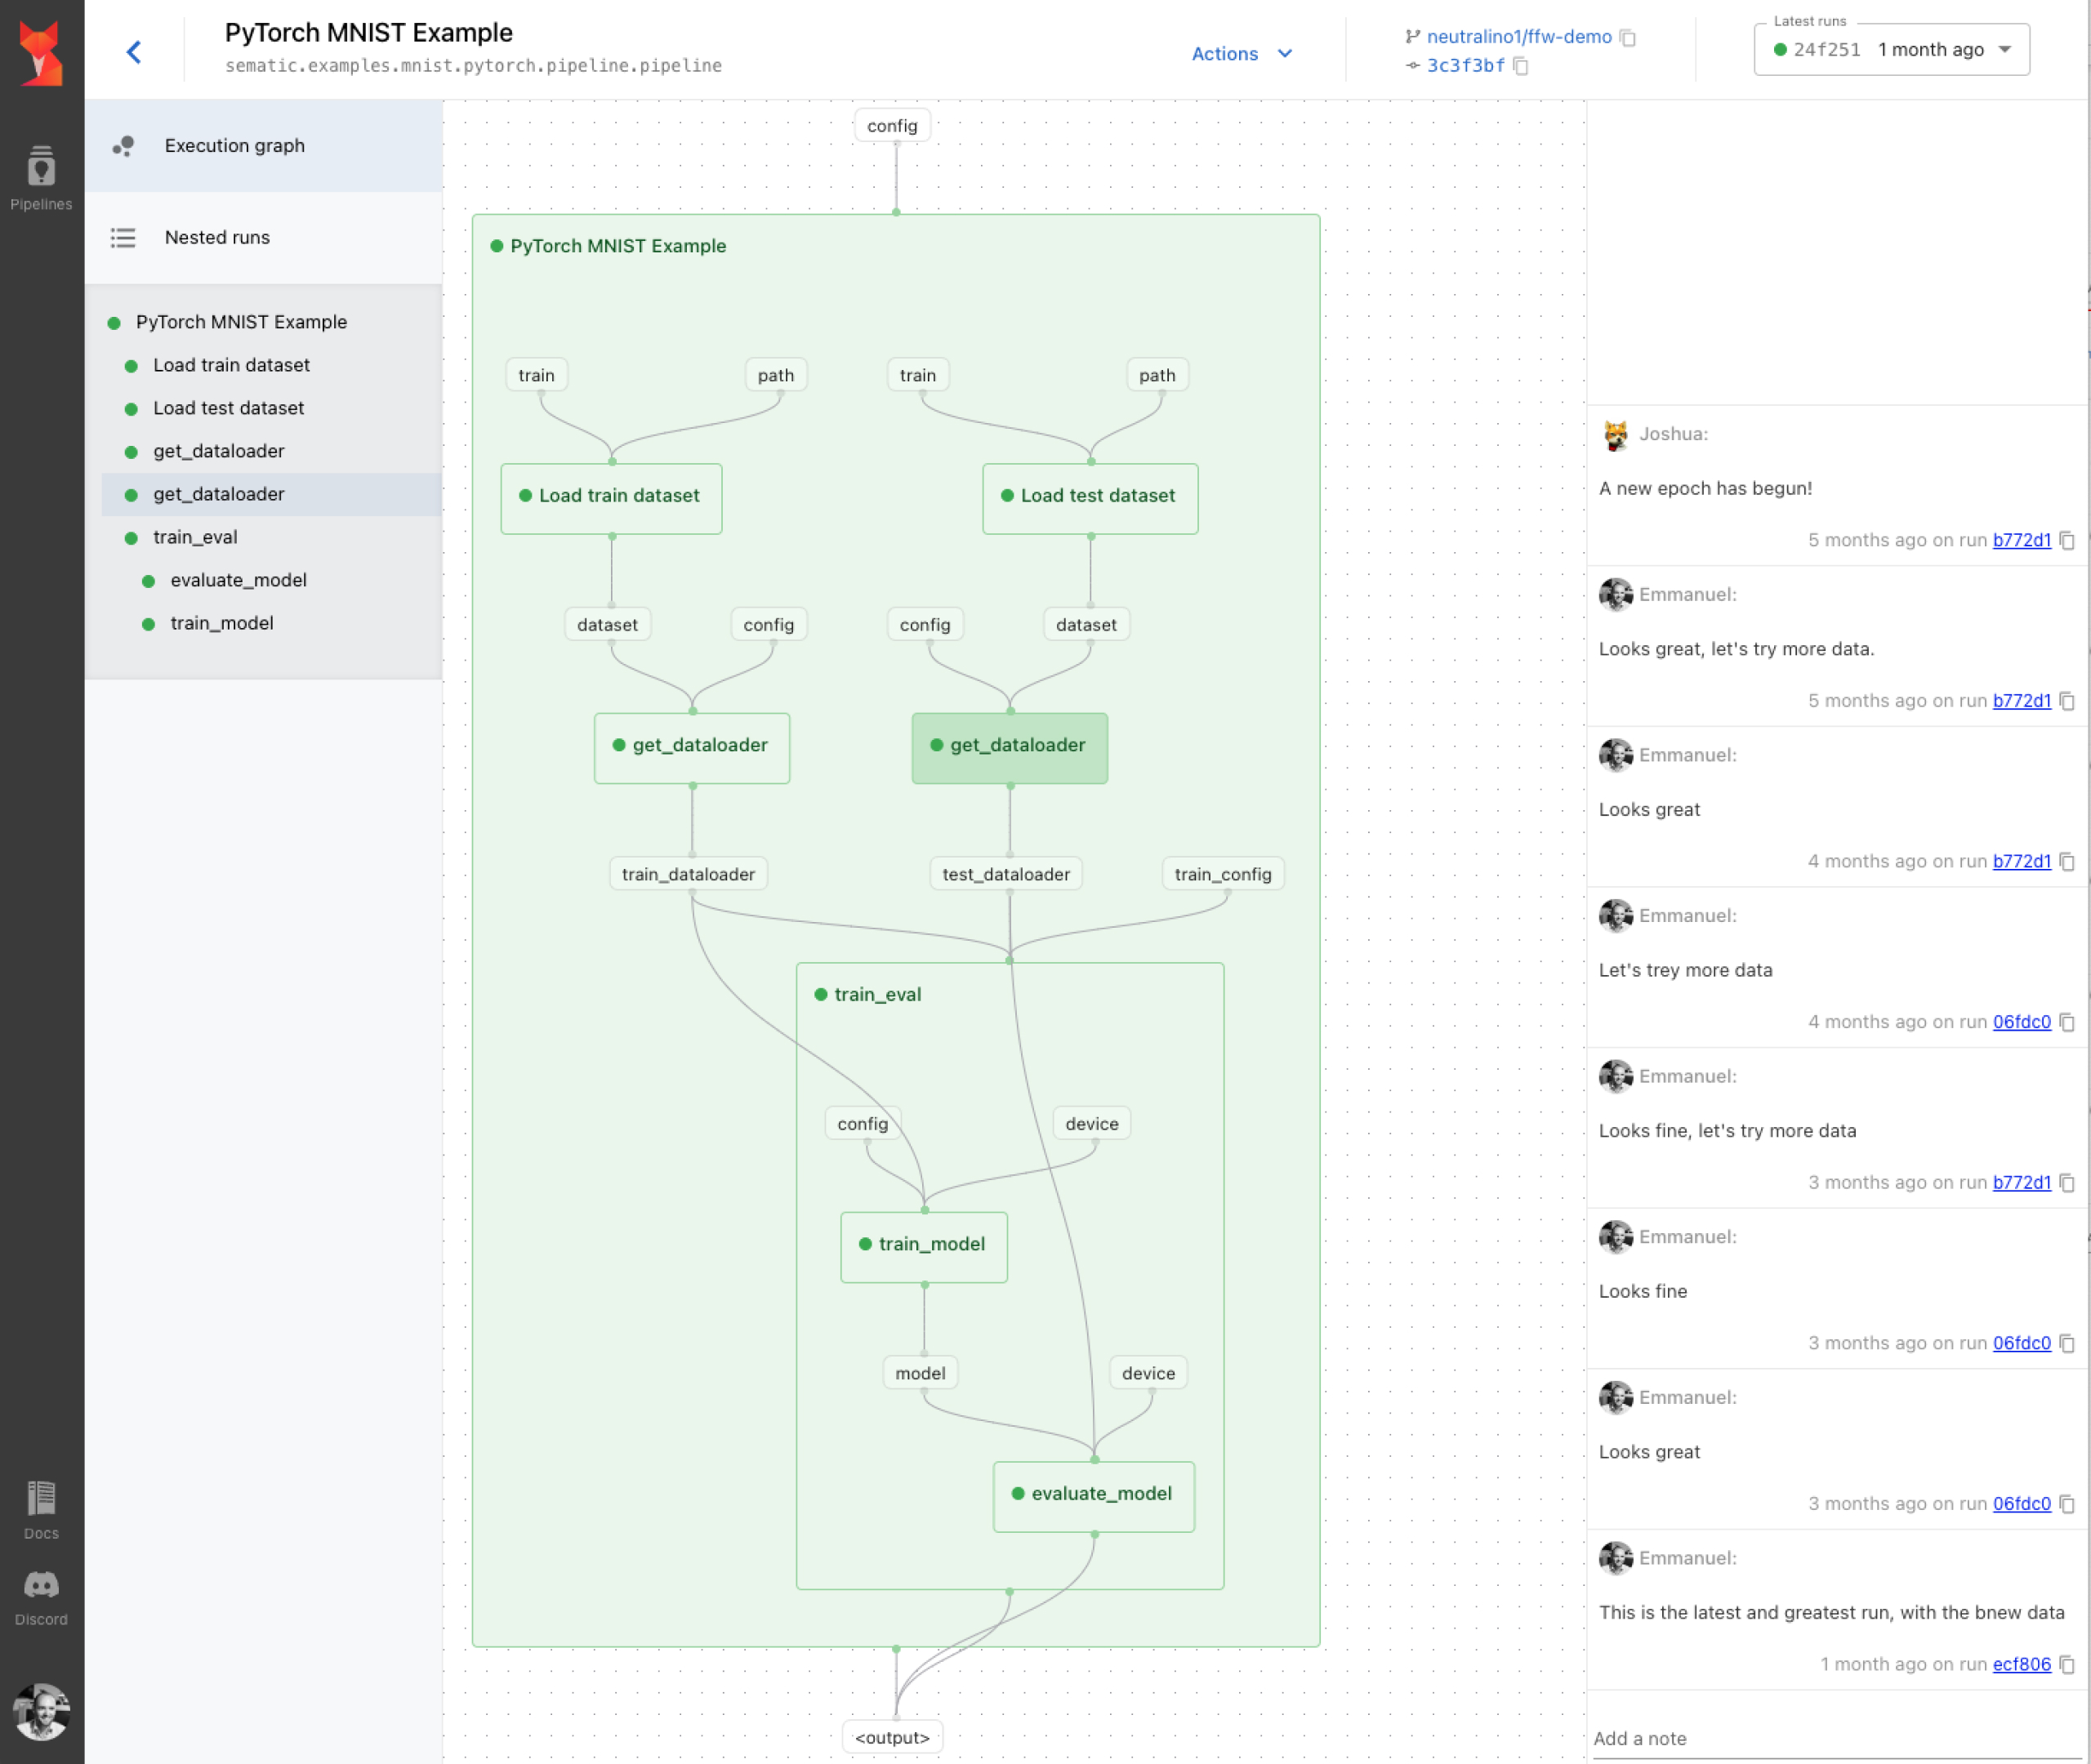Click the evaluate_model graph node

click(1093, 1496)
